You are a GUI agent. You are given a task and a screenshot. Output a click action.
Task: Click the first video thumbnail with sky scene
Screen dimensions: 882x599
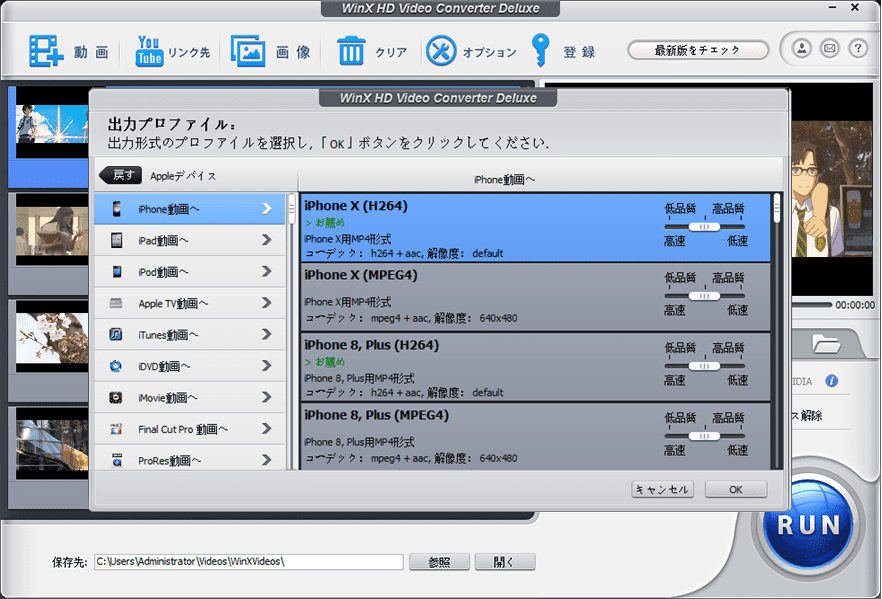(x=52, y=123)
